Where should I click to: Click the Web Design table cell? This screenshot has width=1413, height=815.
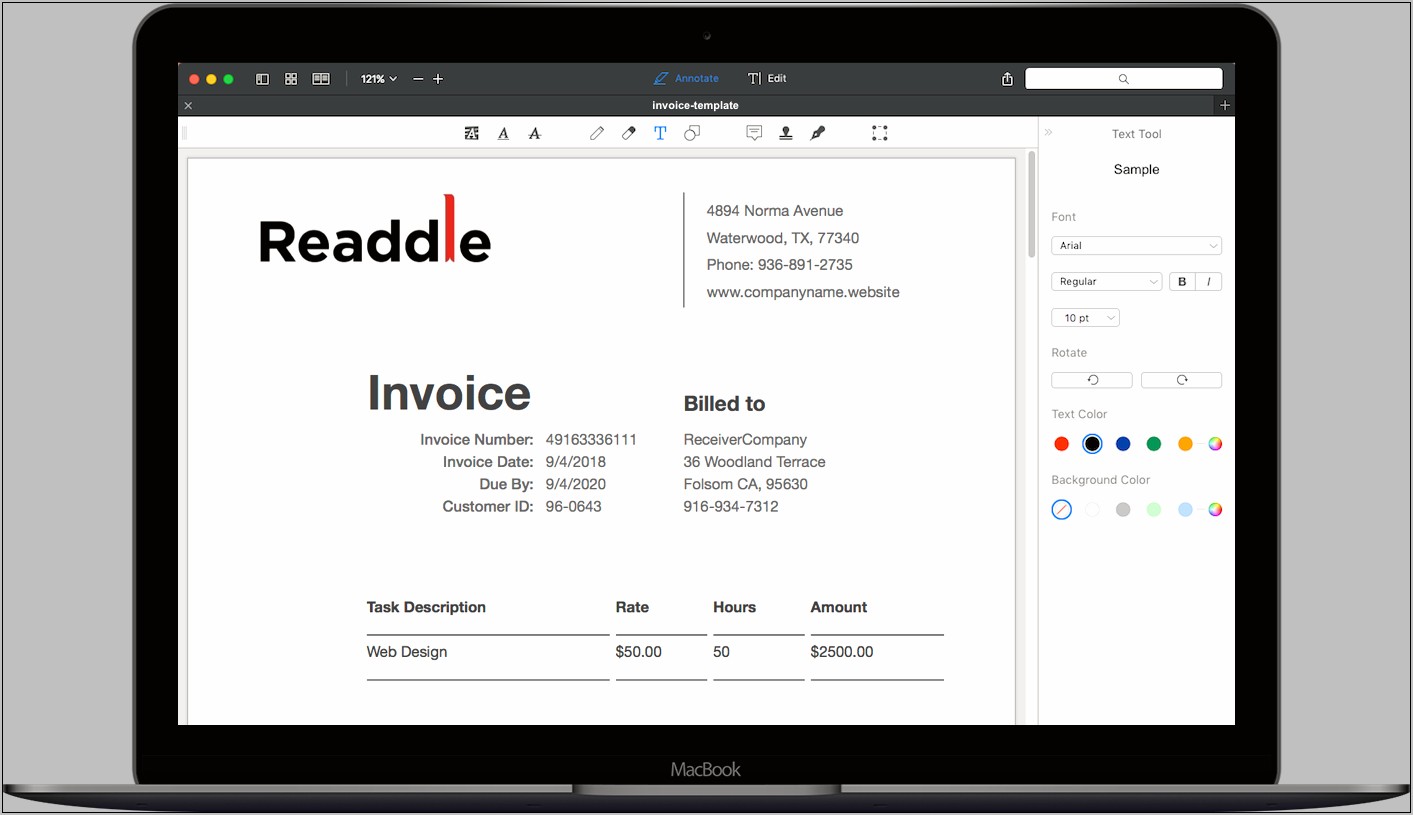(407, 652)
